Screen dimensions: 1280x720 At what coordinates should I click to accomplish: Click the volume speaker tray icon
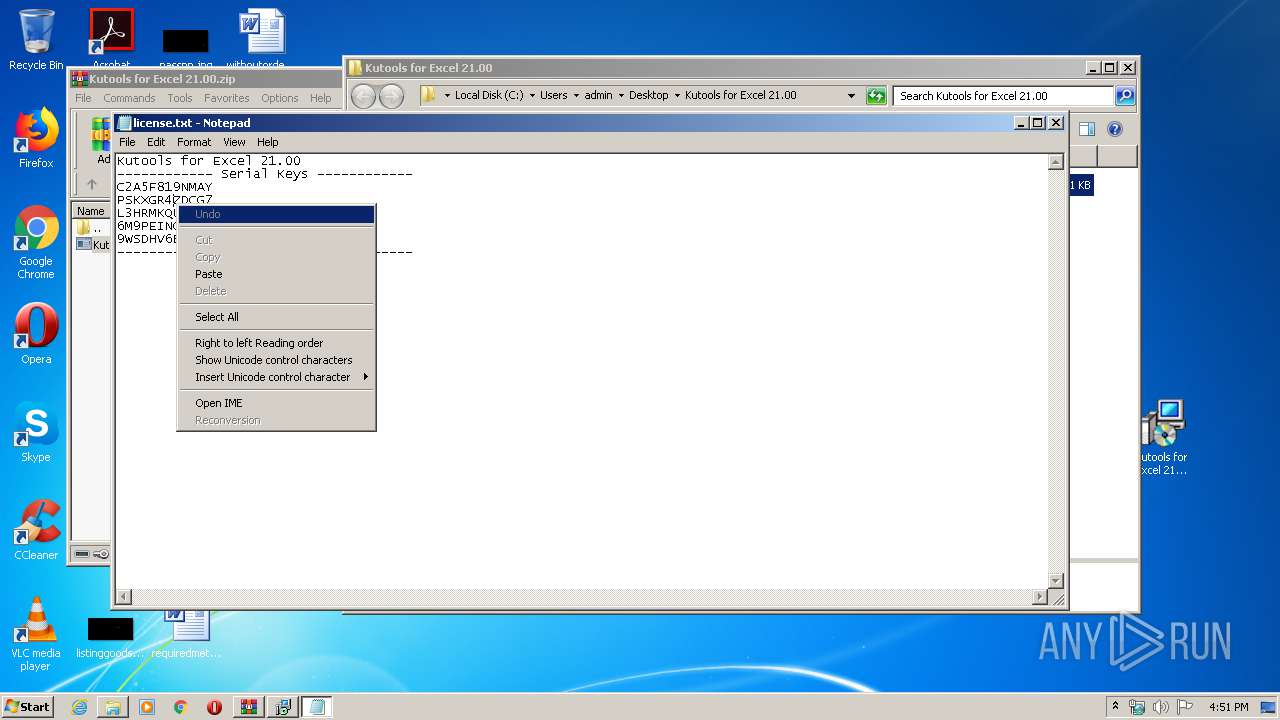pyautogui.click(x=1160, y=707)
